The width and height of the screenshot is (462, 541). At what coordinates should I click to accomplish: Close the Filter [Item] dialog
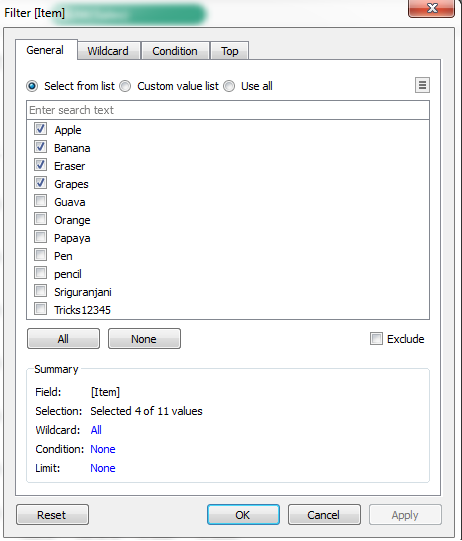tap(432, 8)
